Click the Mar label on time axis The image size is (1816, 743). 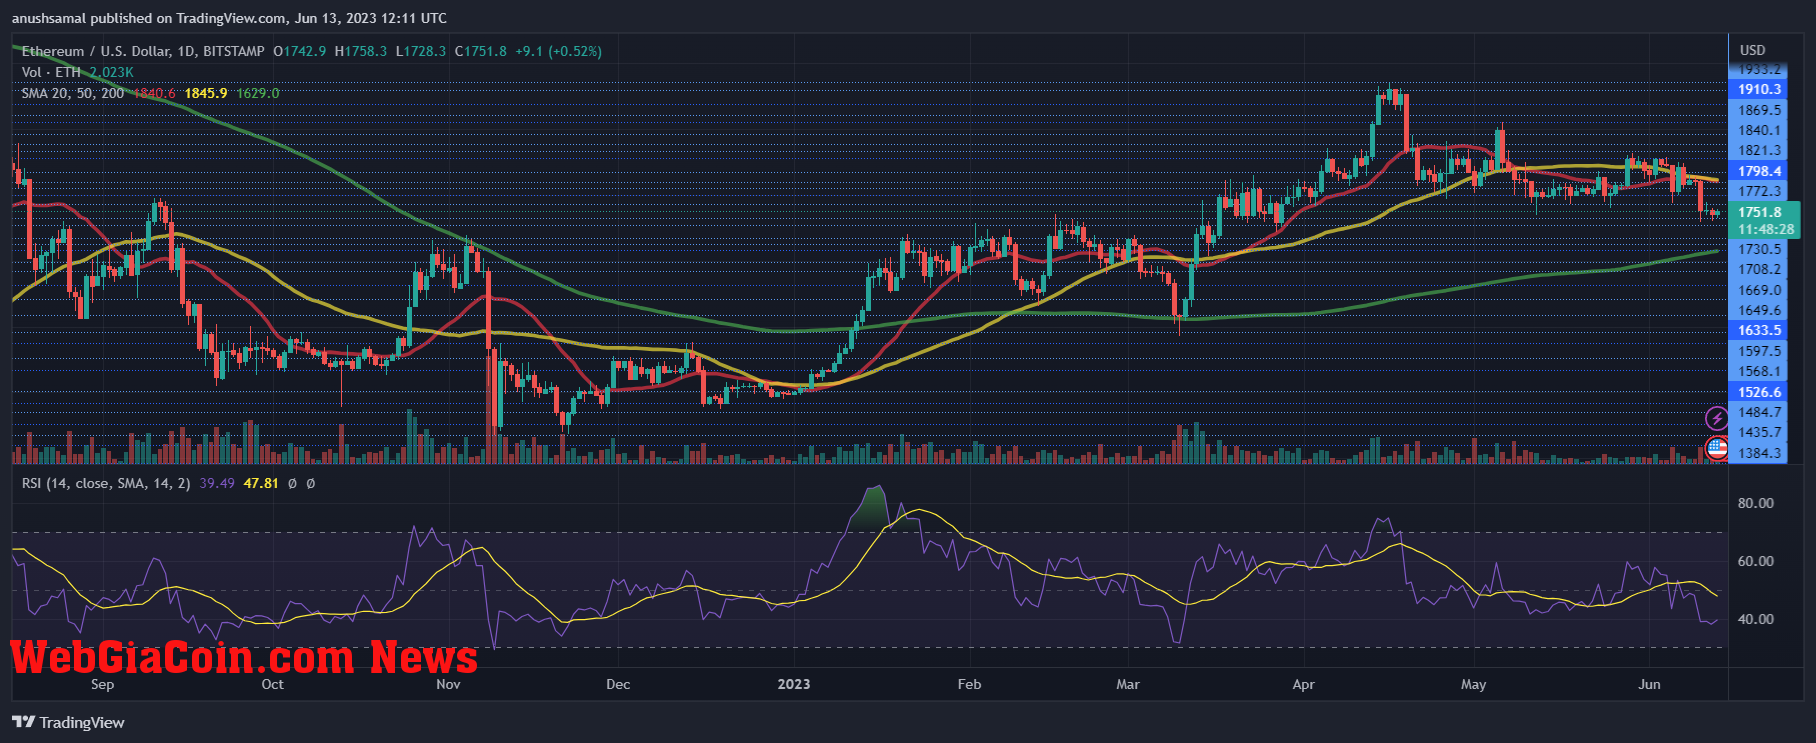click(x=1127, y=684)
